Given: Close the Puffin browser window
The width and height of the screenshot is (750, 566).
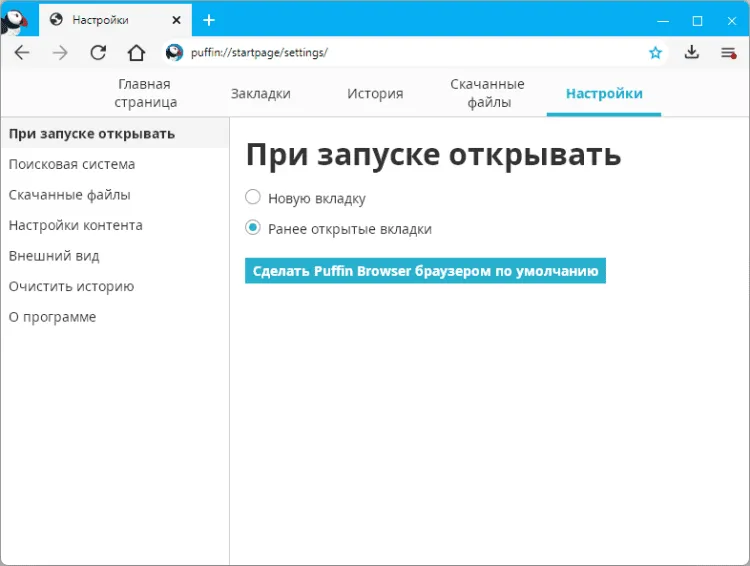Looking at the screenshot, I should tap(732, 21).
